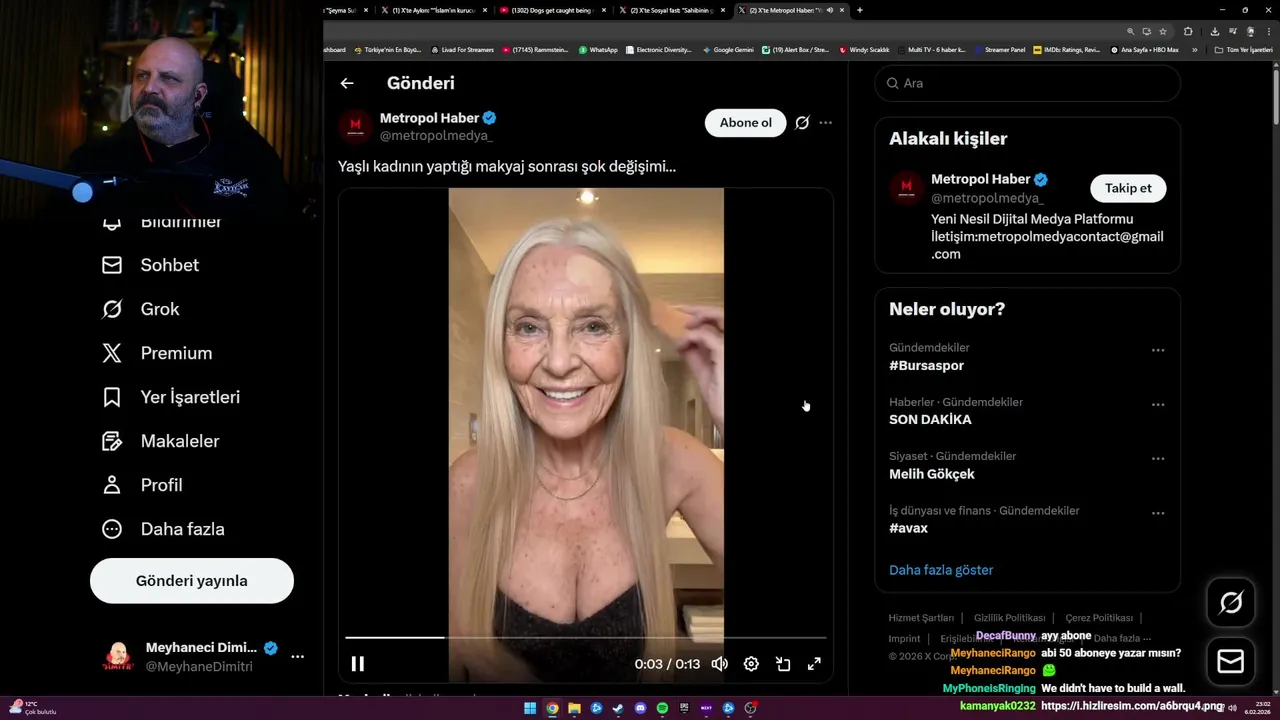The image size is (1280, 720).
Task: Open Yer İşaretleri in sidebar
Action: tap(170, 397)
